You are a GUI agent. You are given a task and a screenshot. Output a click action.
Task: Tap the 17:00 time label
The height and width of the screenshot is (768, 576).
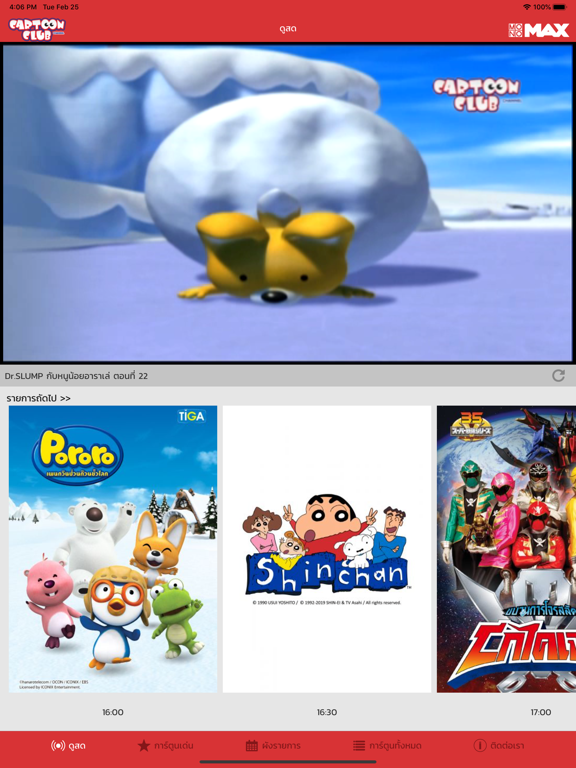click(x=541, y=712)
